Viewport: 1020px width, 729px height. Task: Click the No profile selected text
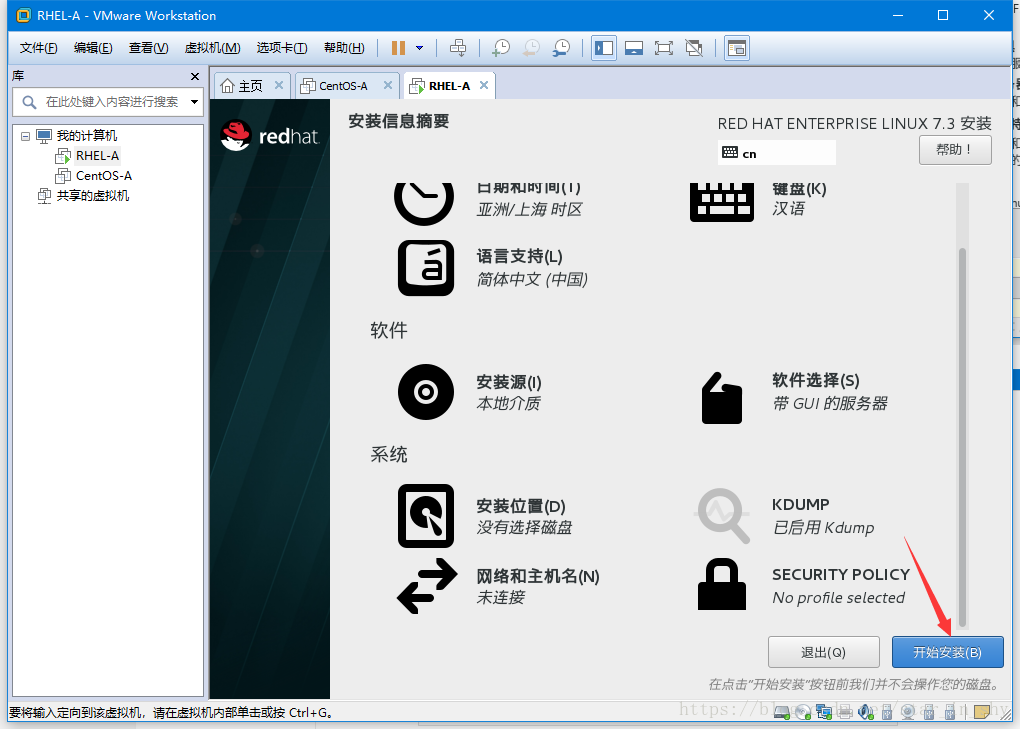click(x=839, y=598)
